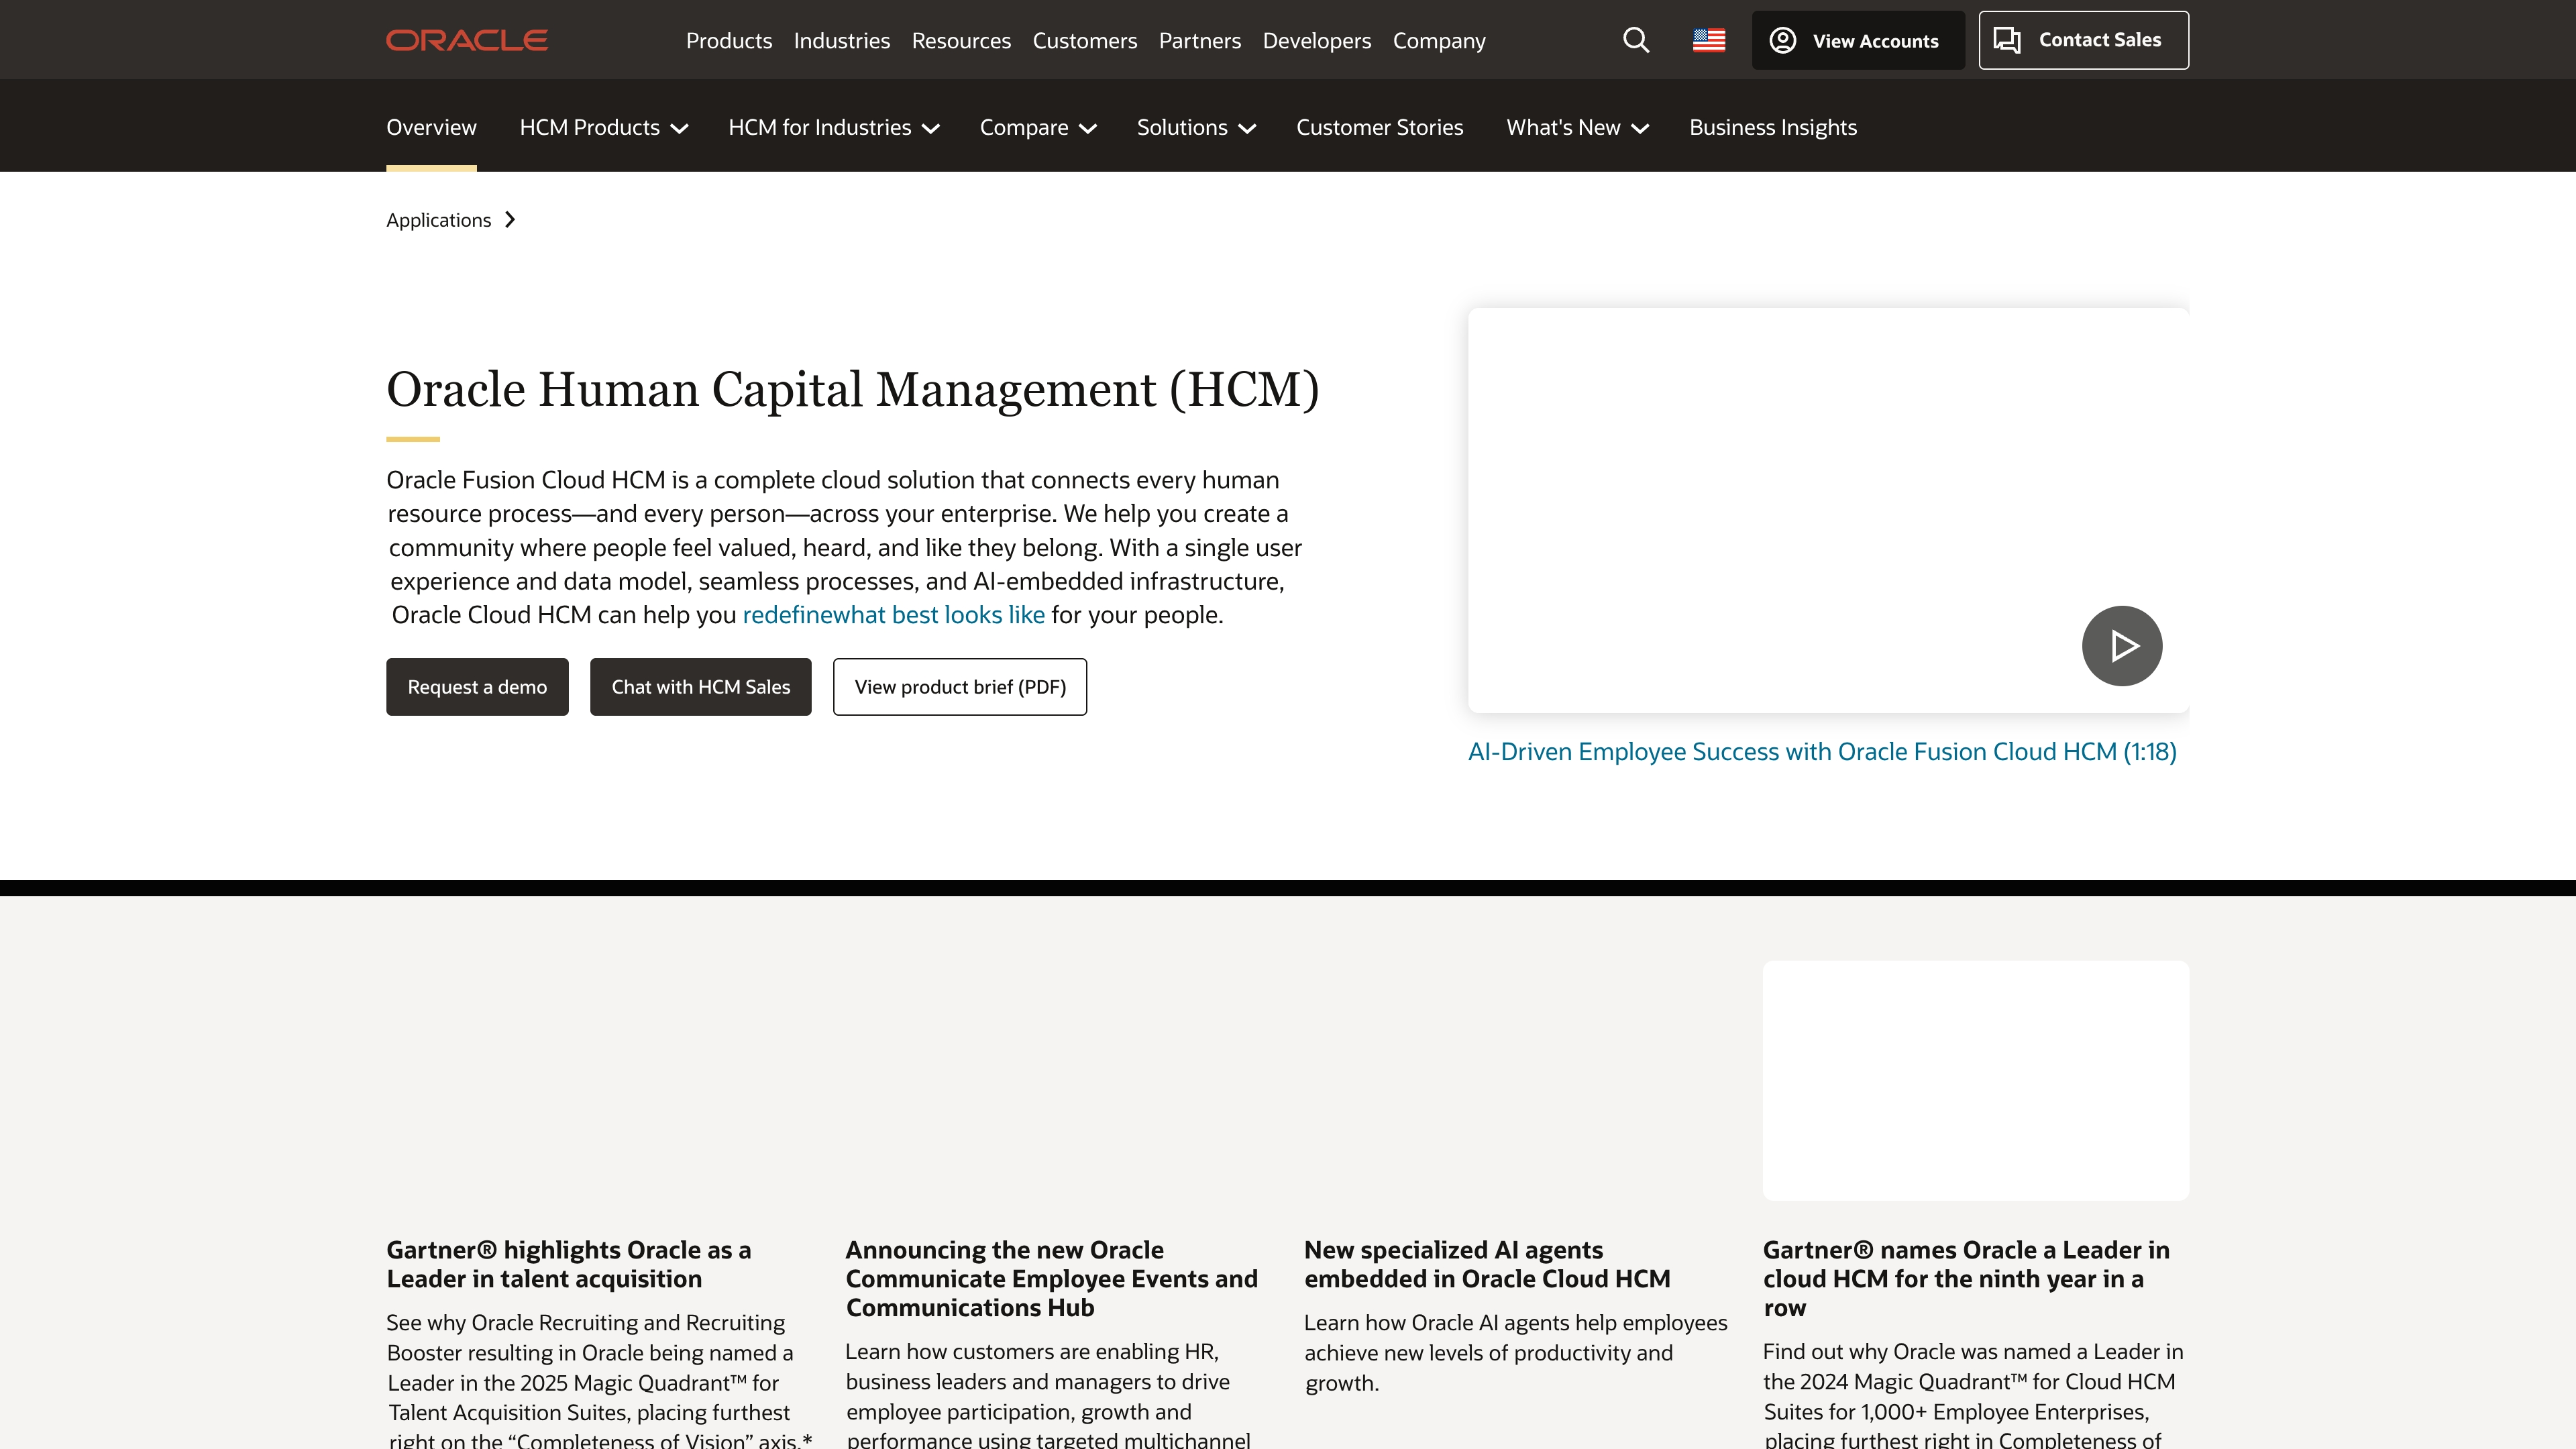2576x1449 pixels.
Task: Open the Customers menu
Action: (1085, 41)
